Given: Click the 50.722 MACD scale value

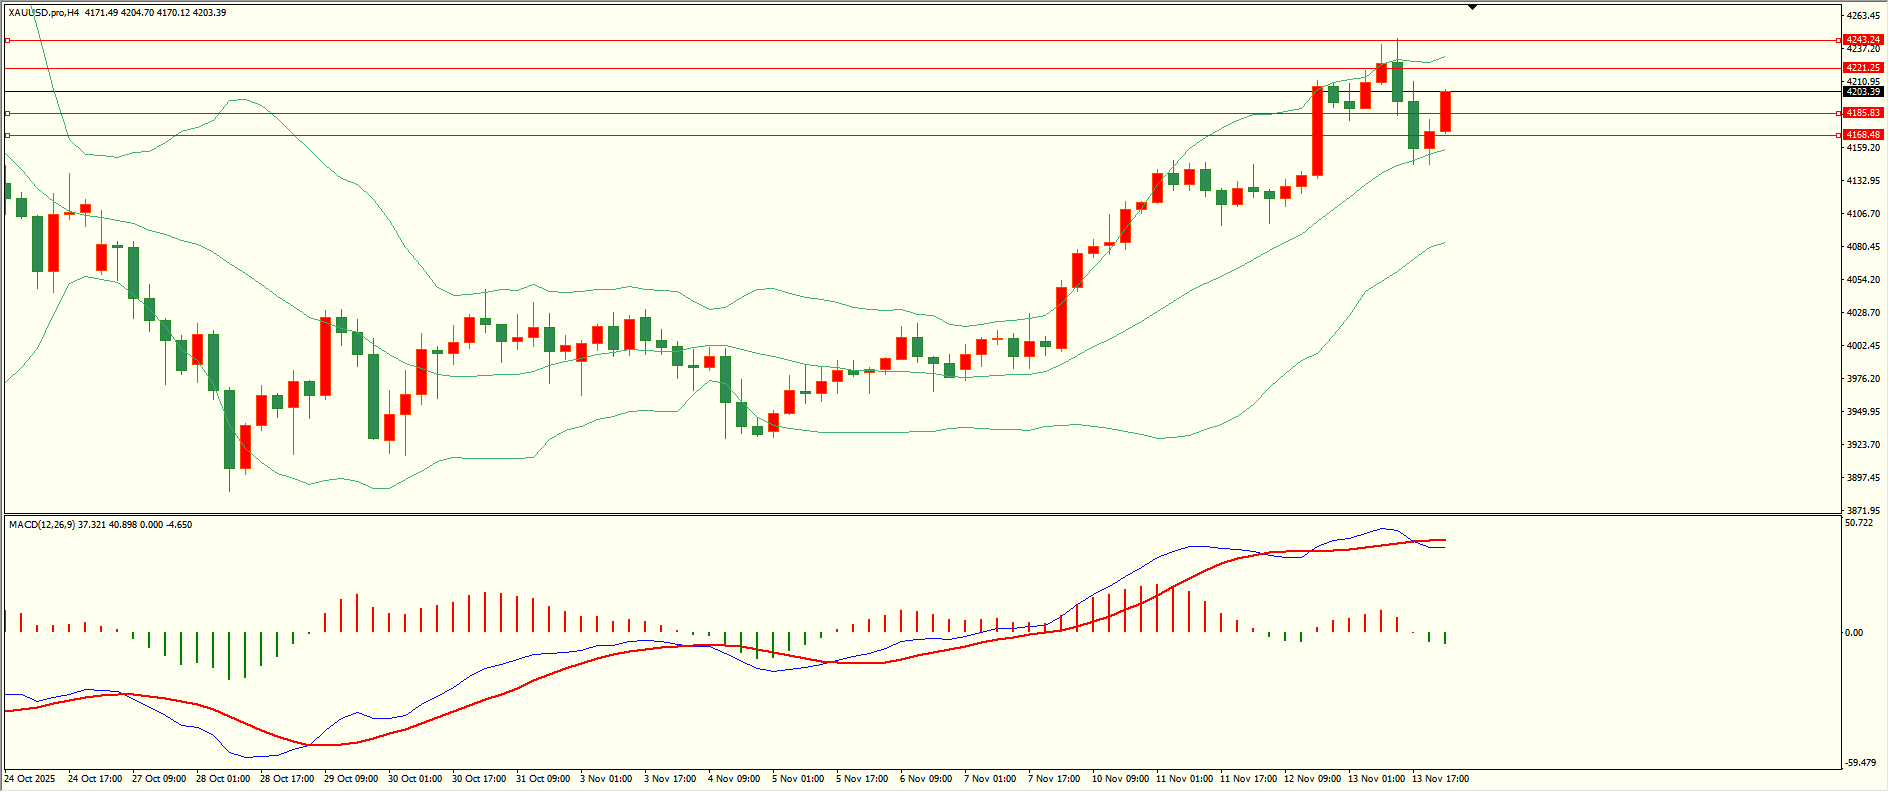Looking at the screenshot, I should coord(1859,523).
